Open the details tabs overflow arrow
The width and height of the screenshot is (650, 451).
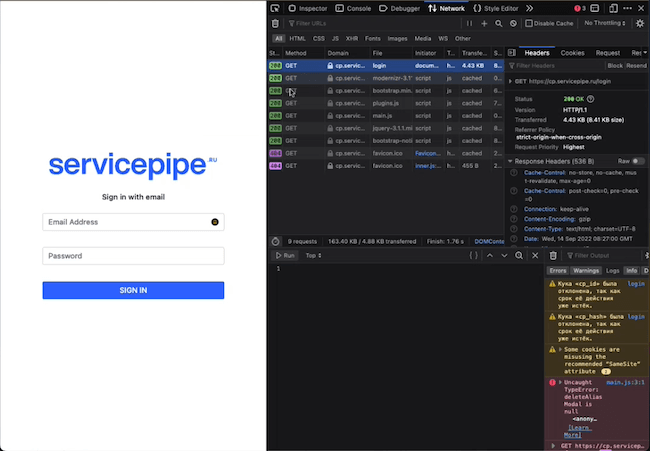(645, 53)
